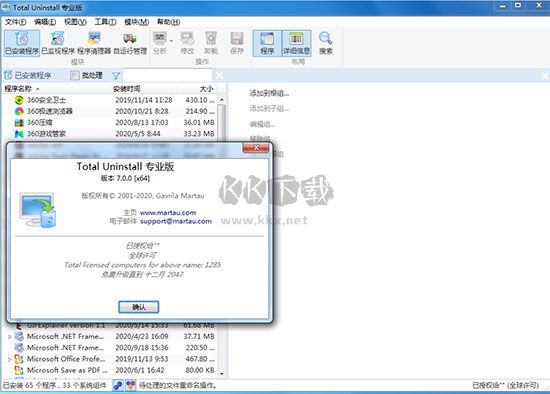The image size is (550, 394).
Task: Click the filter funnel icon
Action: (116, 76)
